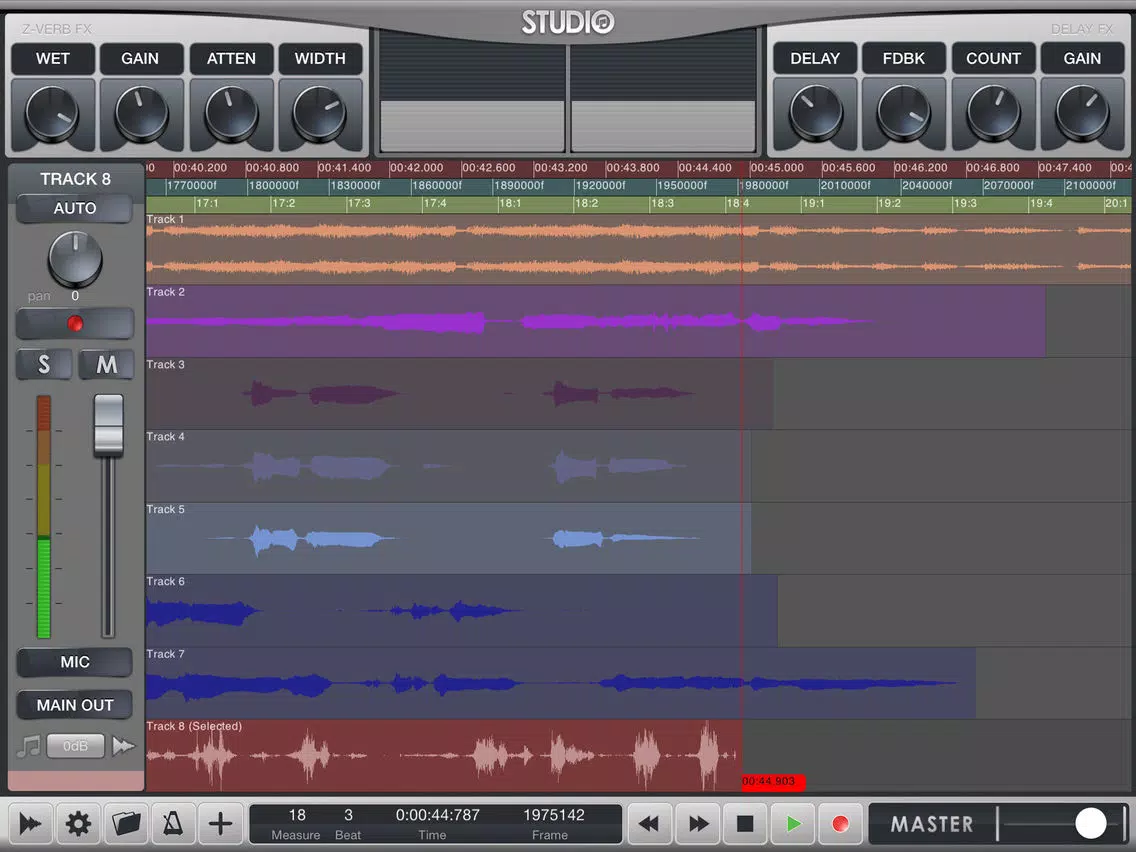
Task: Select Track 6 lane
Action: tap(462, 611)
